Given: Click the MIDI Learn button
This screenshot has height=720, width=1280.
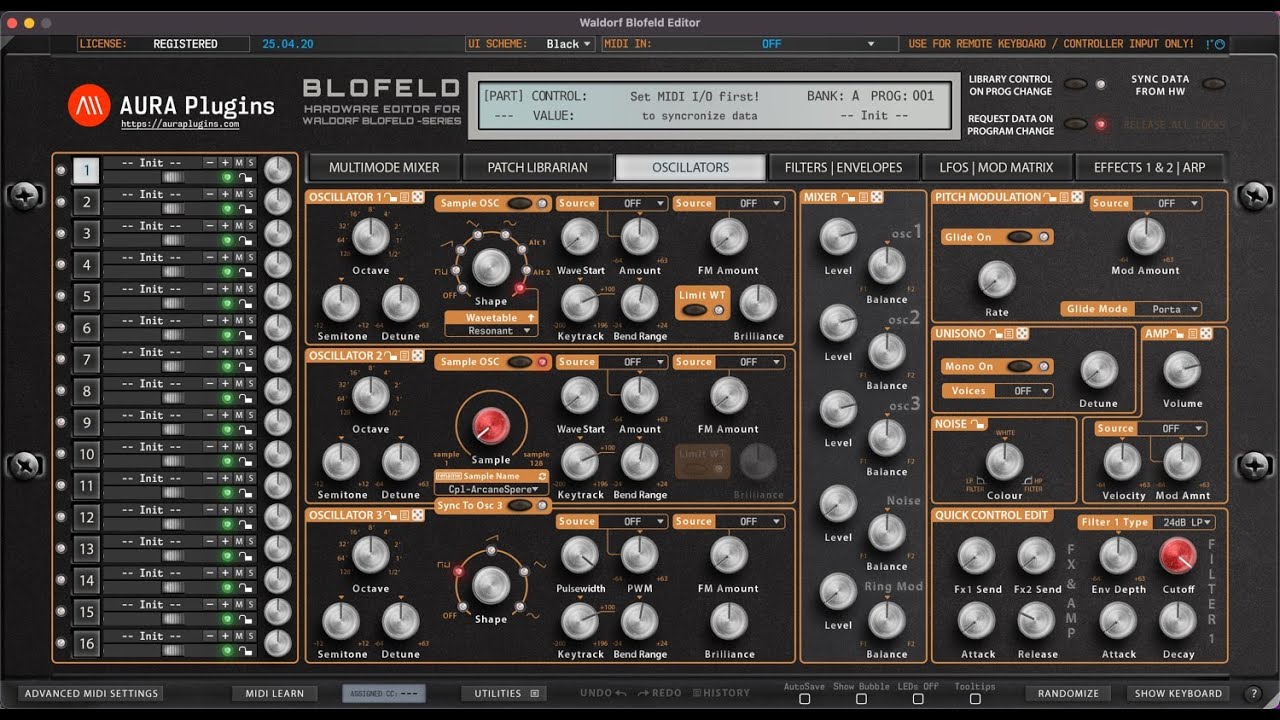Looking at the screenshot, I should (274, 693).
